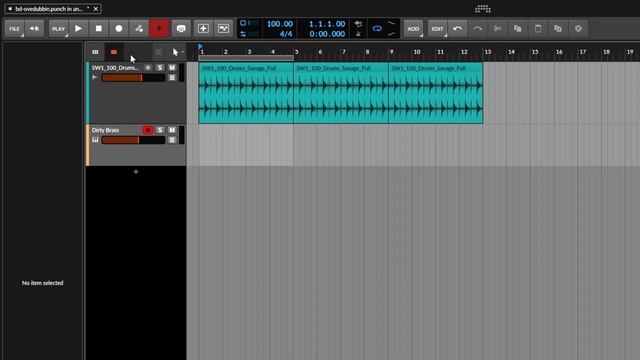Toggle punch-in button above loop curves
Screen dimensions: 640x360
(x=391, y=23)
